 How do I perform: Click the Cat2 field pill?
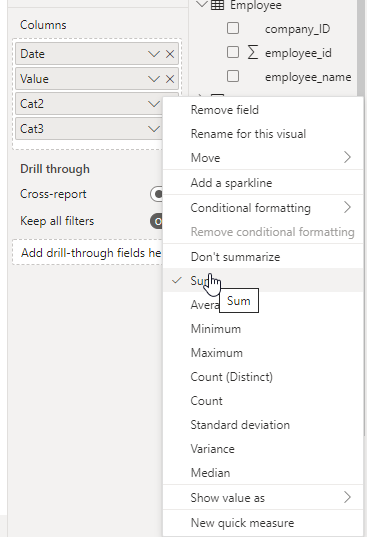pyautogui.click(x=89, y=104)
